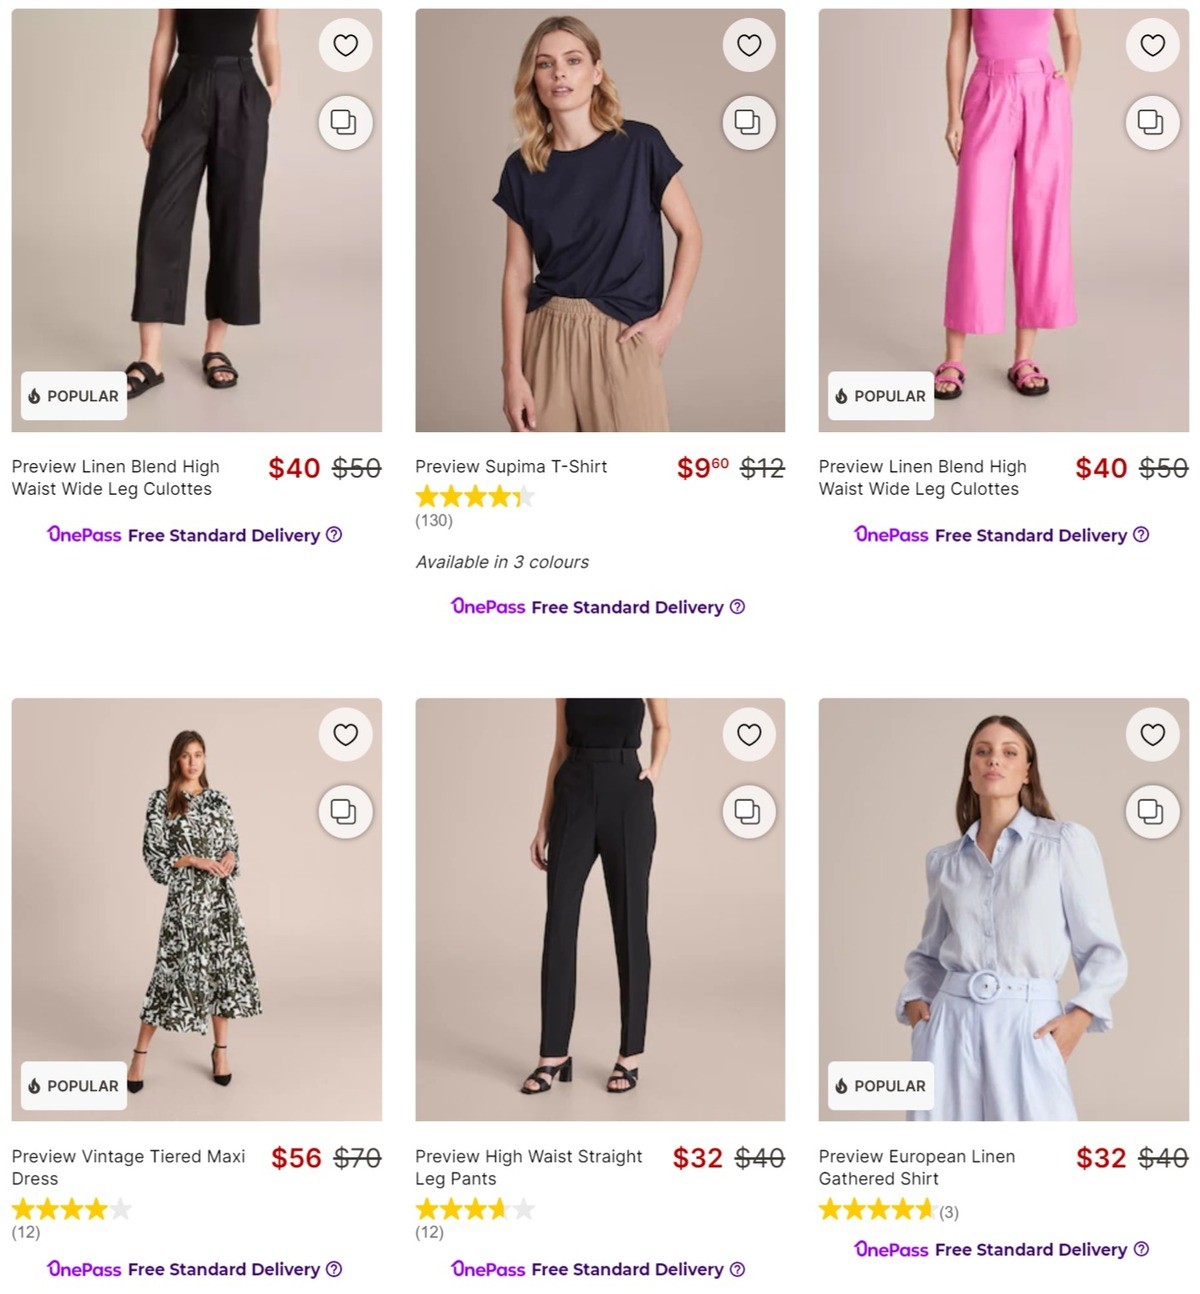This screenshot has width=1200, height=1294.
Task: Click the (130) reviews count for Supima T-Shirt
Action: (433, 521)
